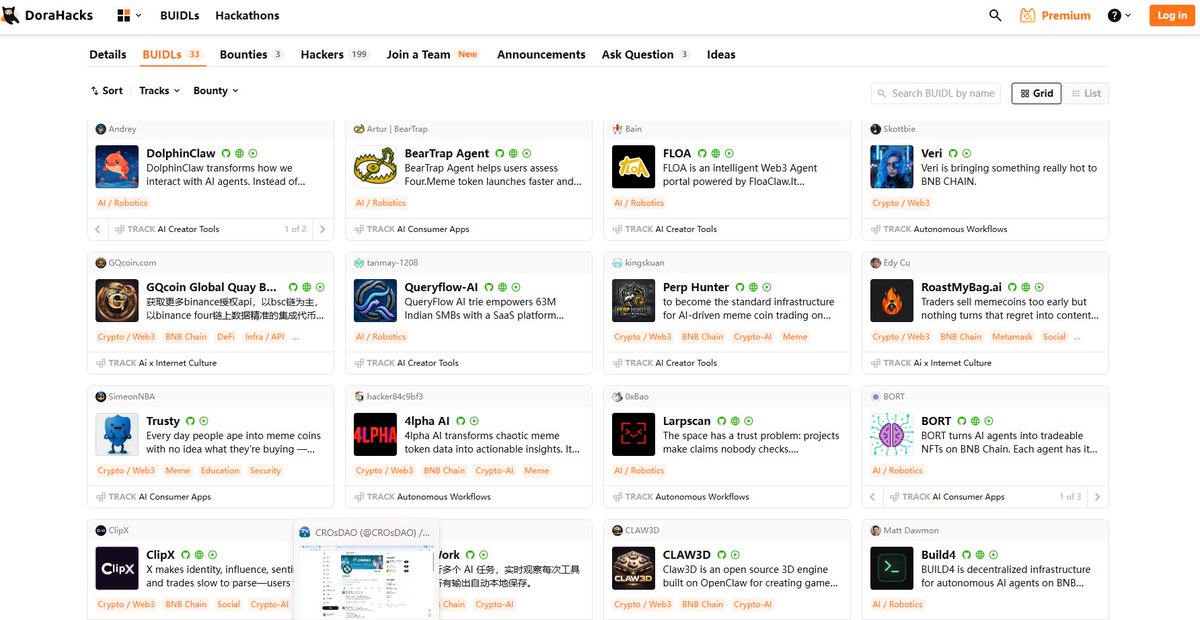Click the CLAW3D project thumbnail

point(633,569)
